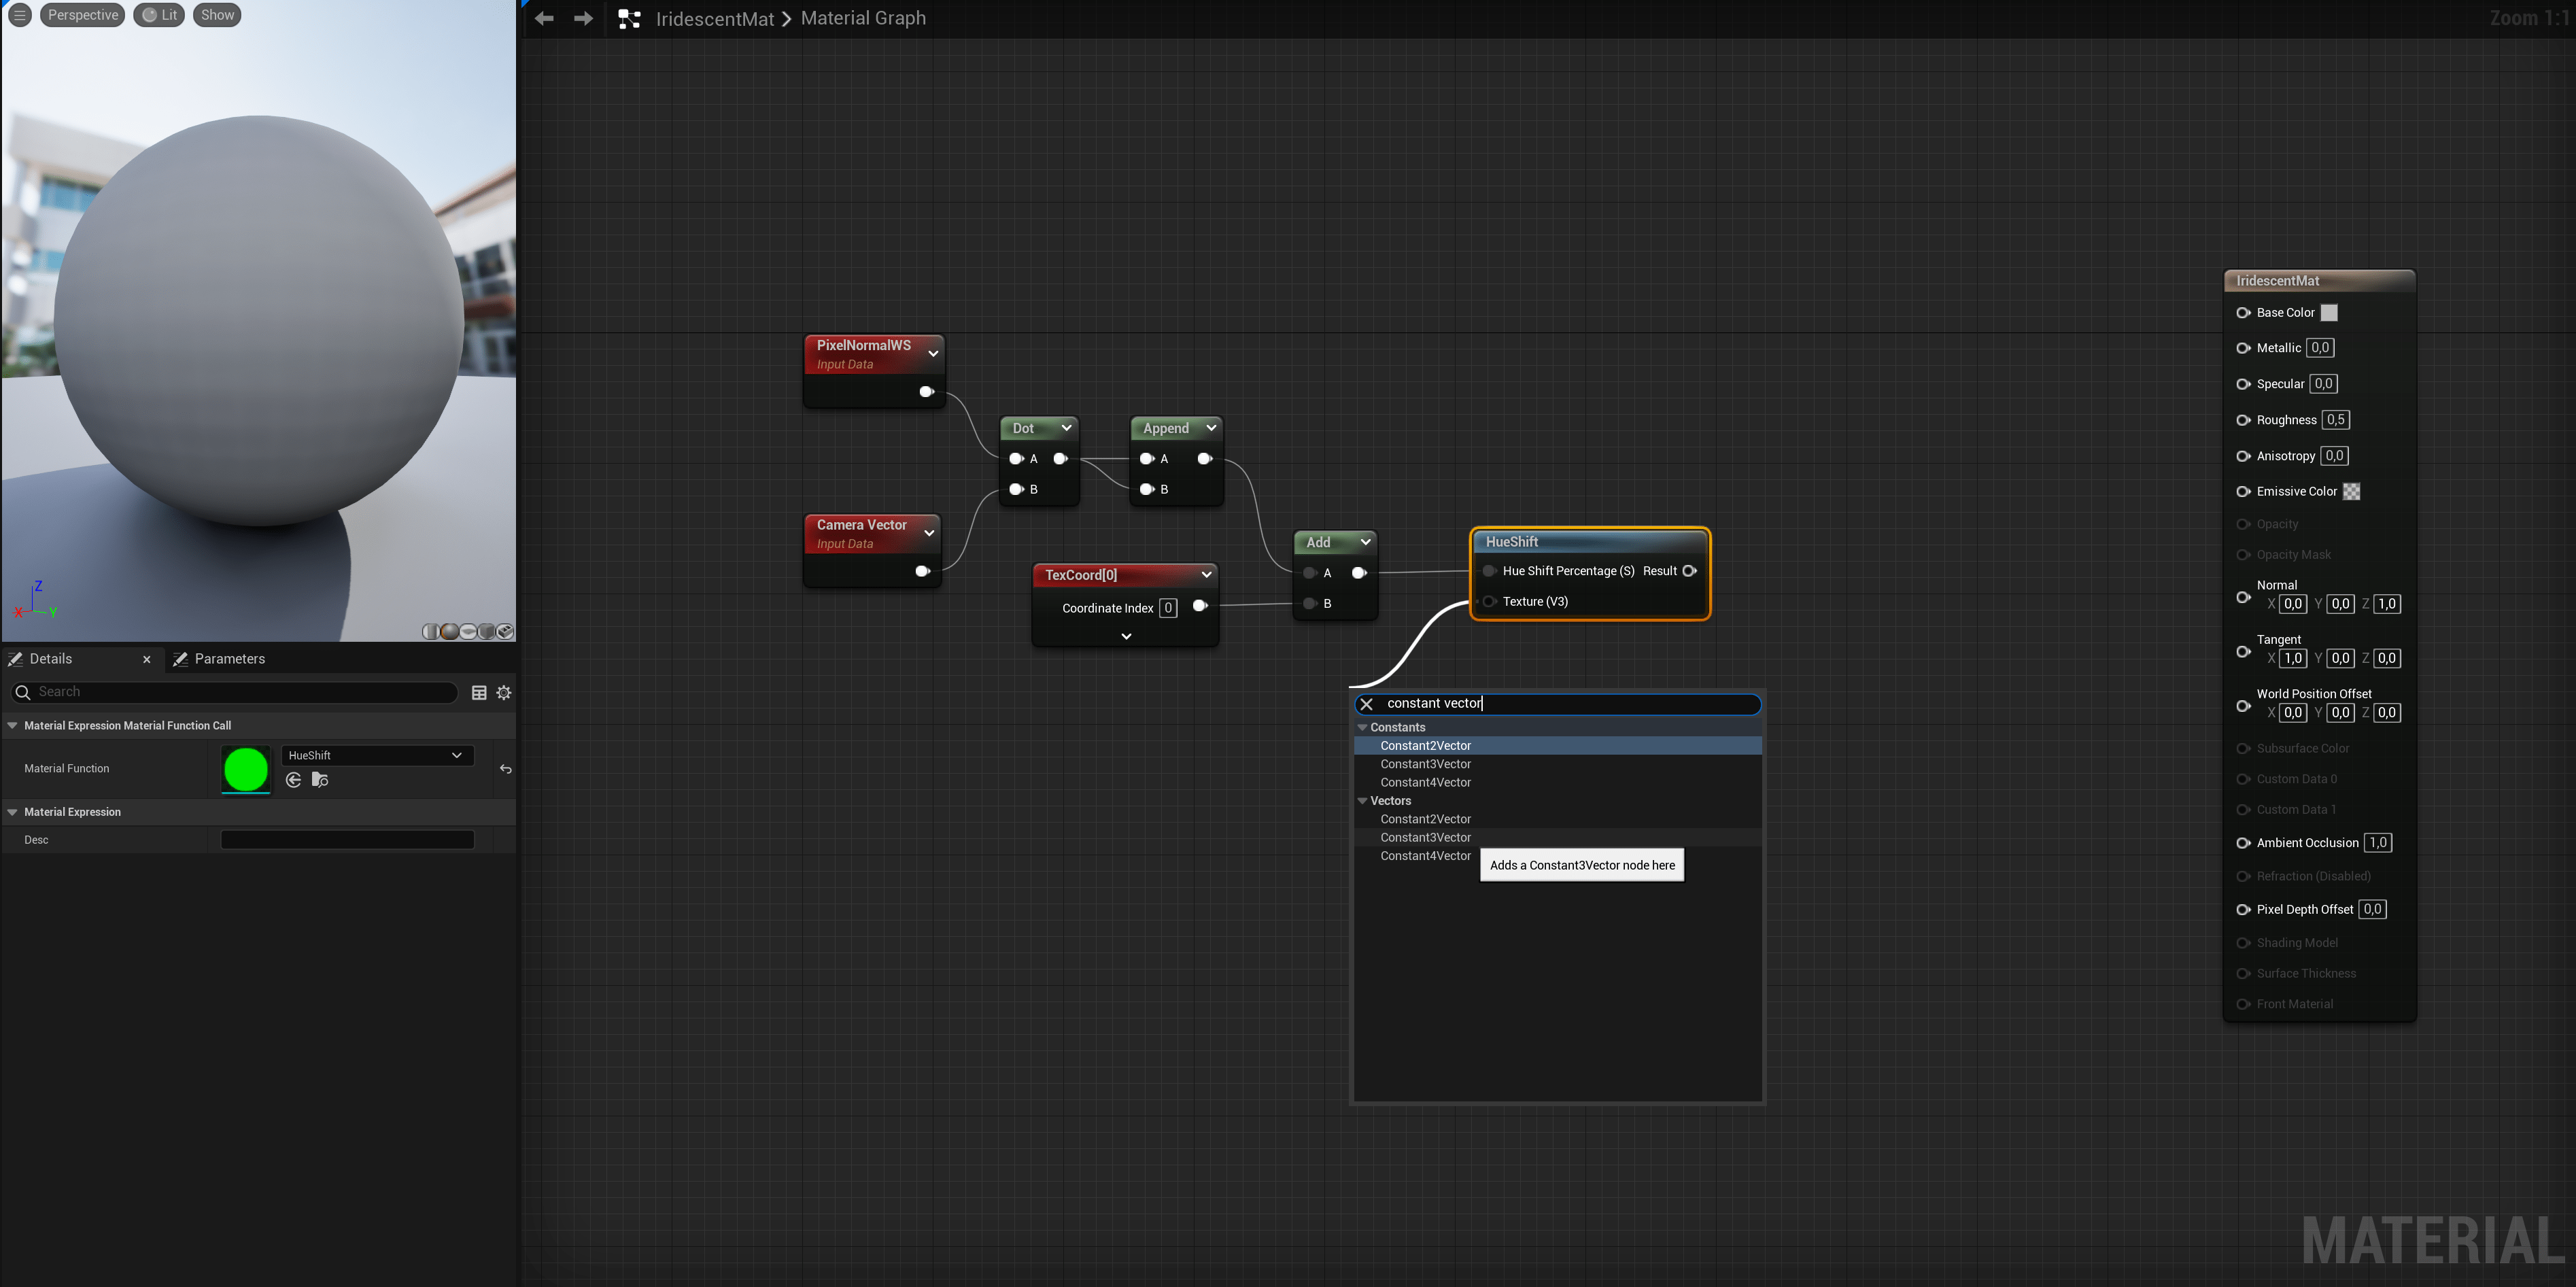Browse to HueShift in Content Browser
The height and width of the screenshot is (1287, 2576).
320,780
